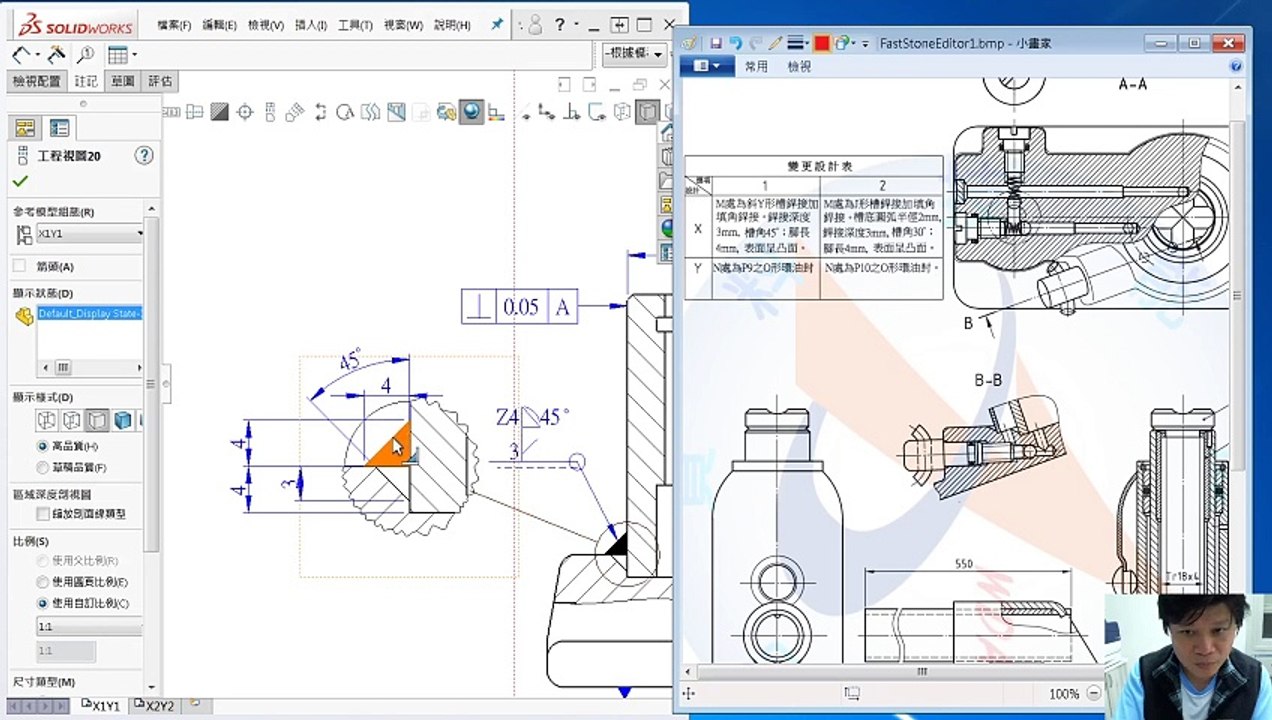
Task: Switch to the 檢視 tab in Paint
Action: [x=799, y=67]
